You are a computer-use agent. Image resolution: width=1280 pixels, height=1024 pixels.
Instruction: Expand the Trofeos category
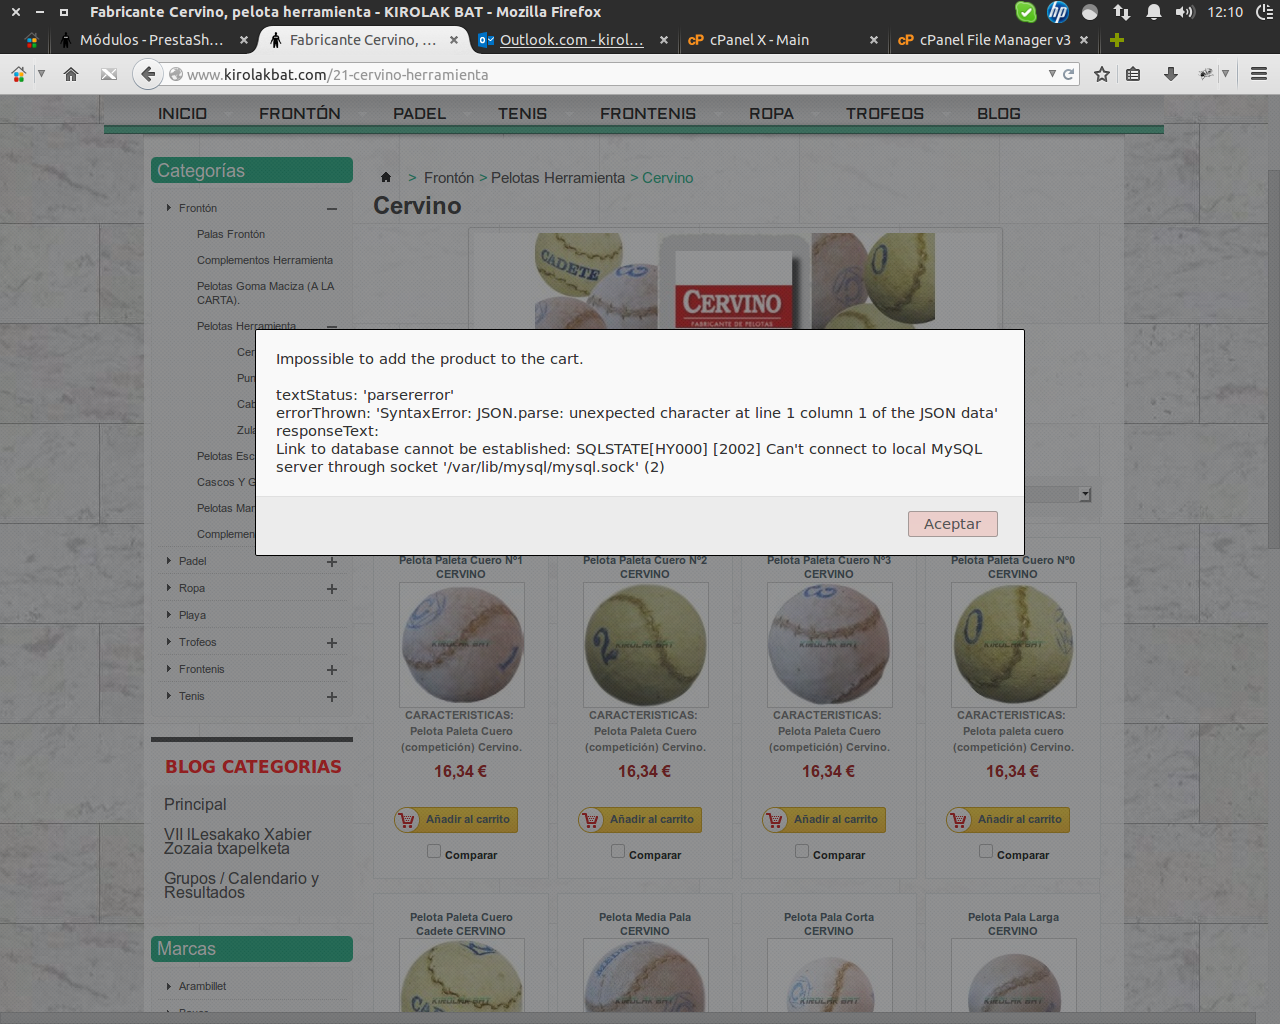click(x=332, y=643)
